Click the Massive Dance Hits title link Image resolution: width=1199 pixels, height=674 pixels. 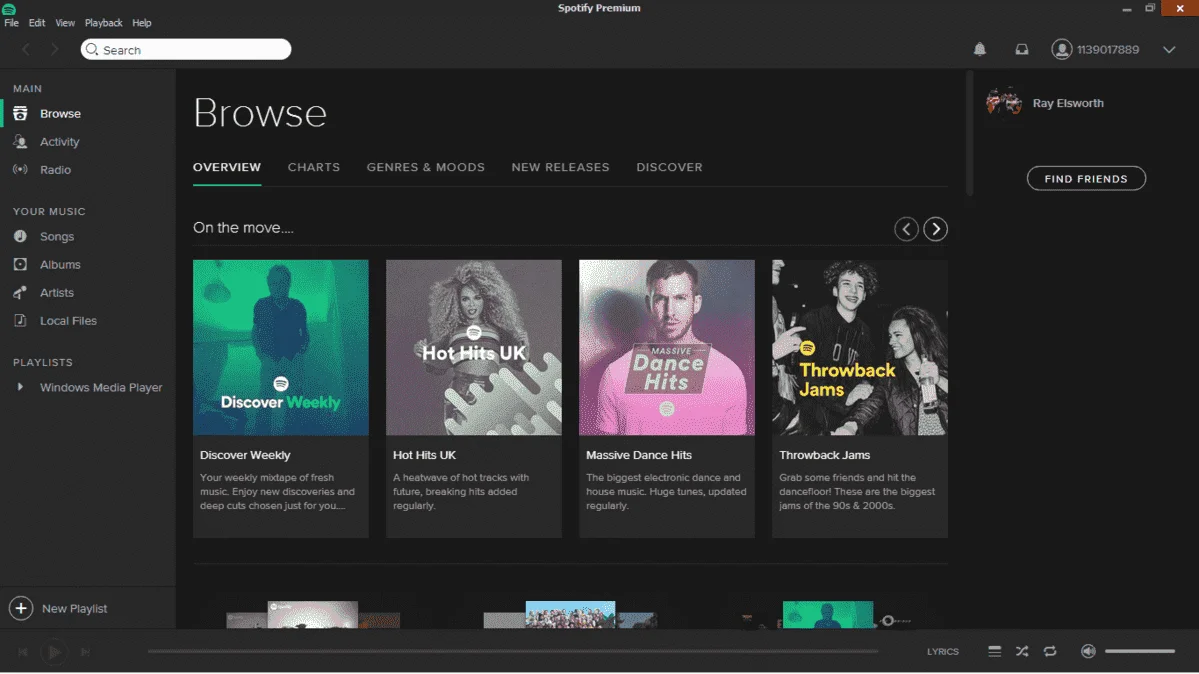point(638,454)
